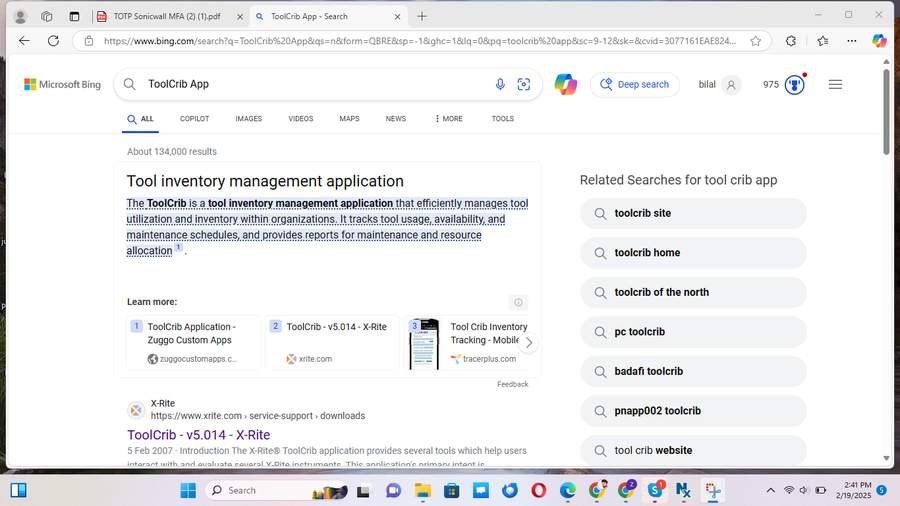Expand the MORE dropdown menu
The height and width of the screenshot is (506, 900).
(x=449, y=119)
